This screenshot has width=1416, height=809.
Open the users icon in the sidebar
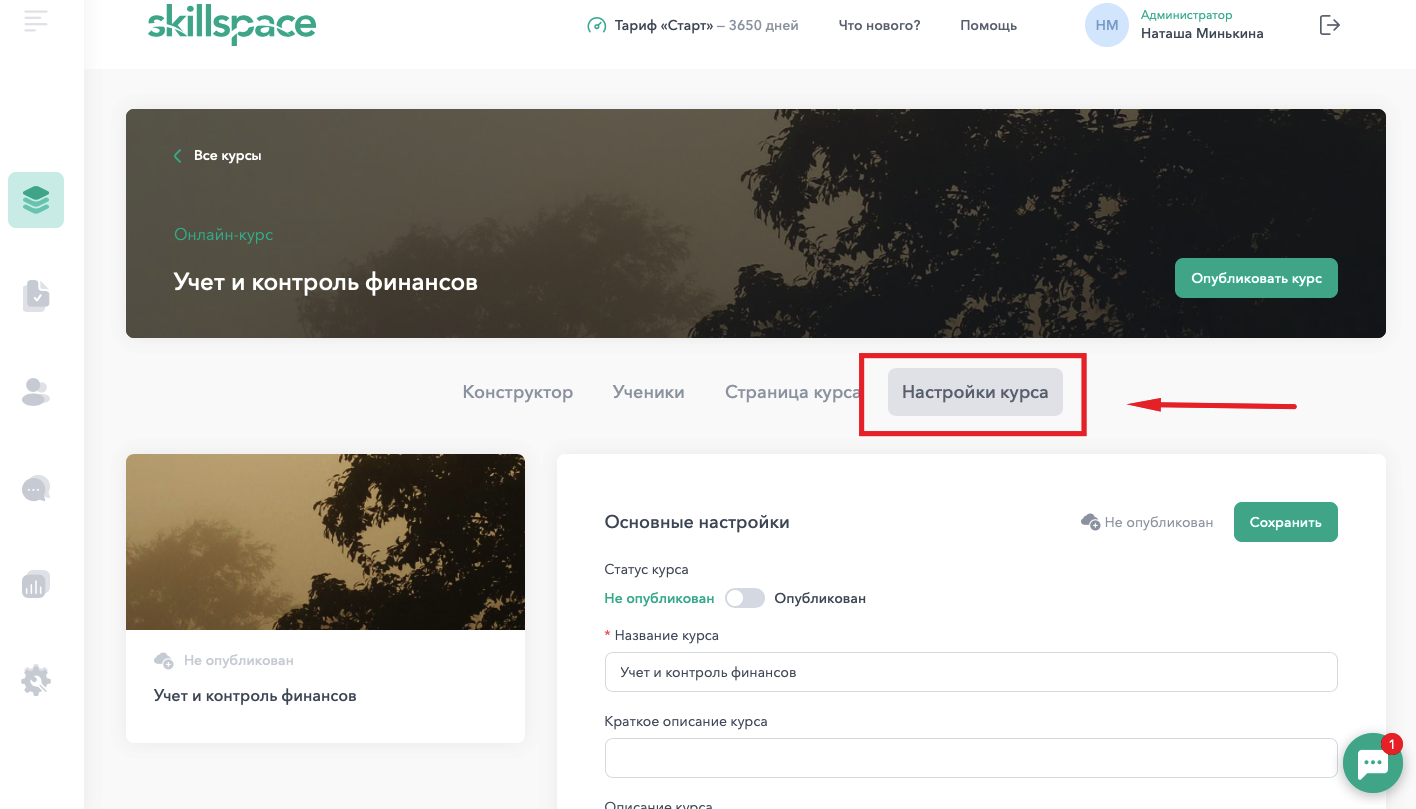(x=36, y=392)
